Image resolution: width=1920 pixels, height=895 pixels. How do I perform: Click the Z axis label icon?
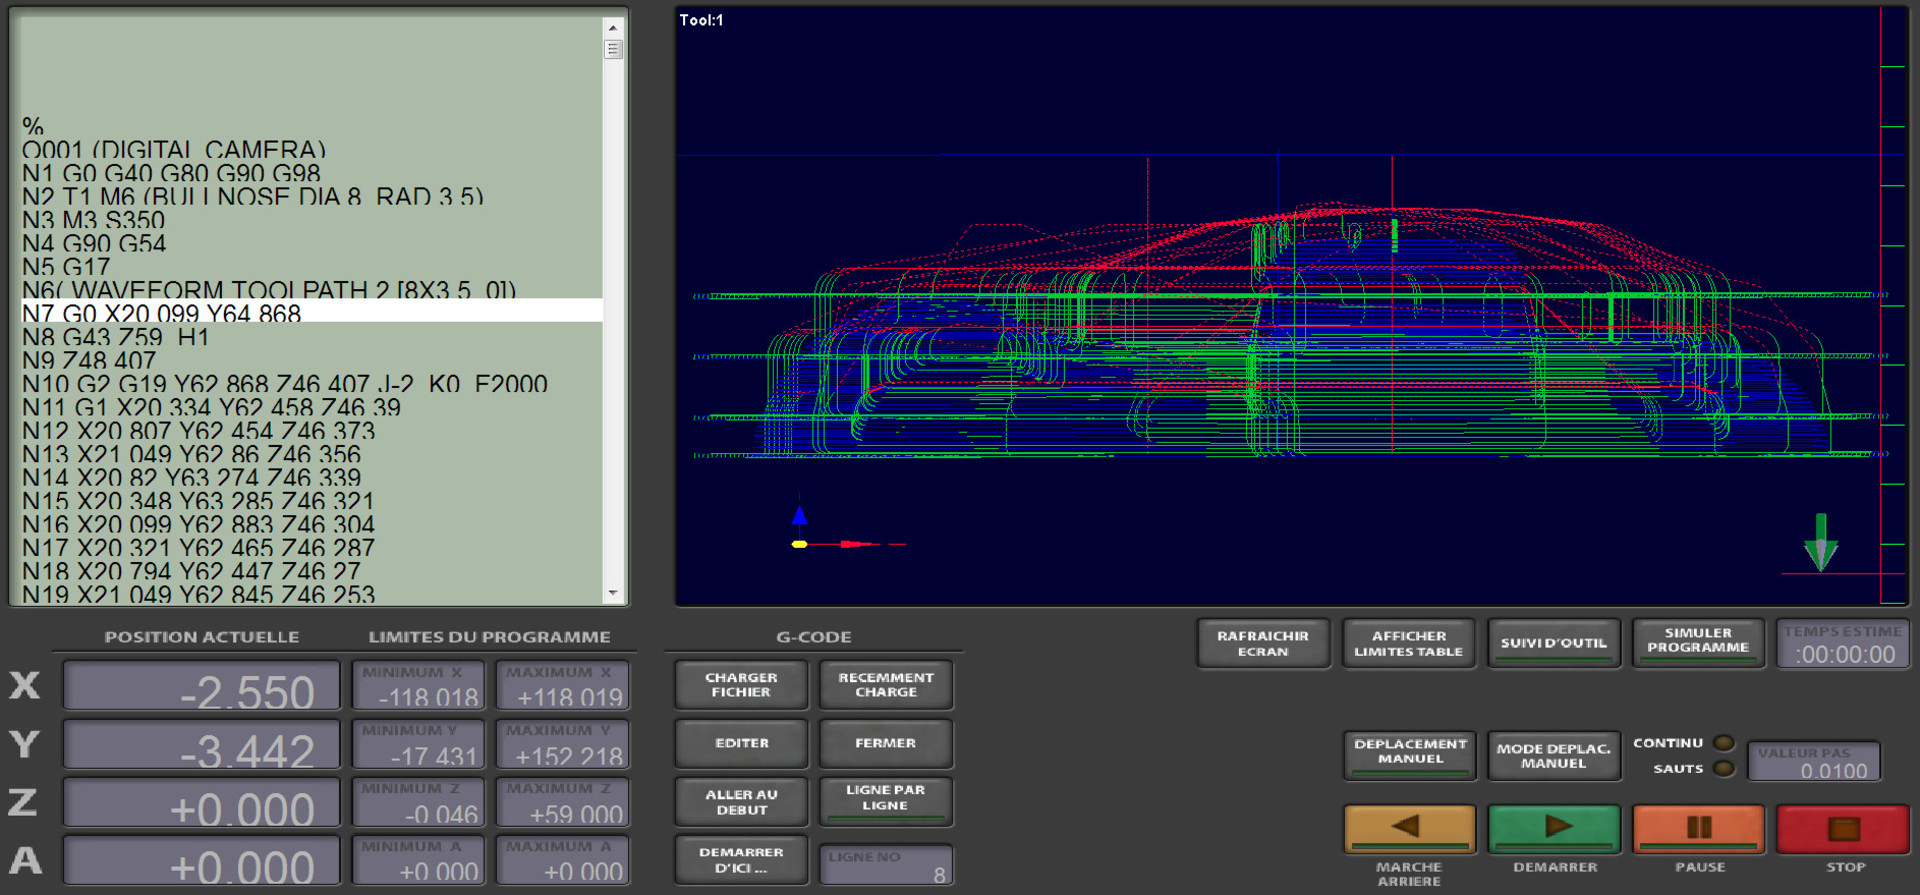25,802
